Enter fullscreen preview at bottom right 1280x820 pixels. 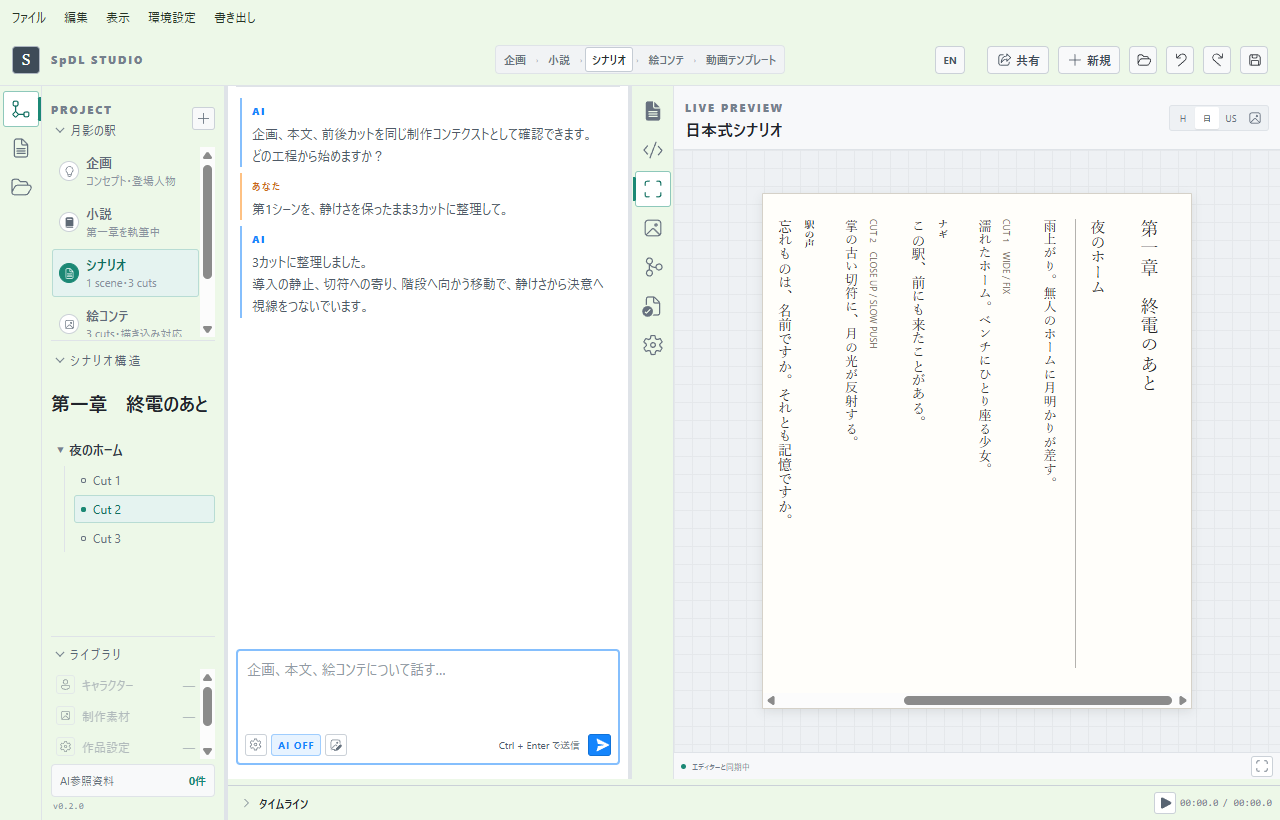(x=1262, y=766)
